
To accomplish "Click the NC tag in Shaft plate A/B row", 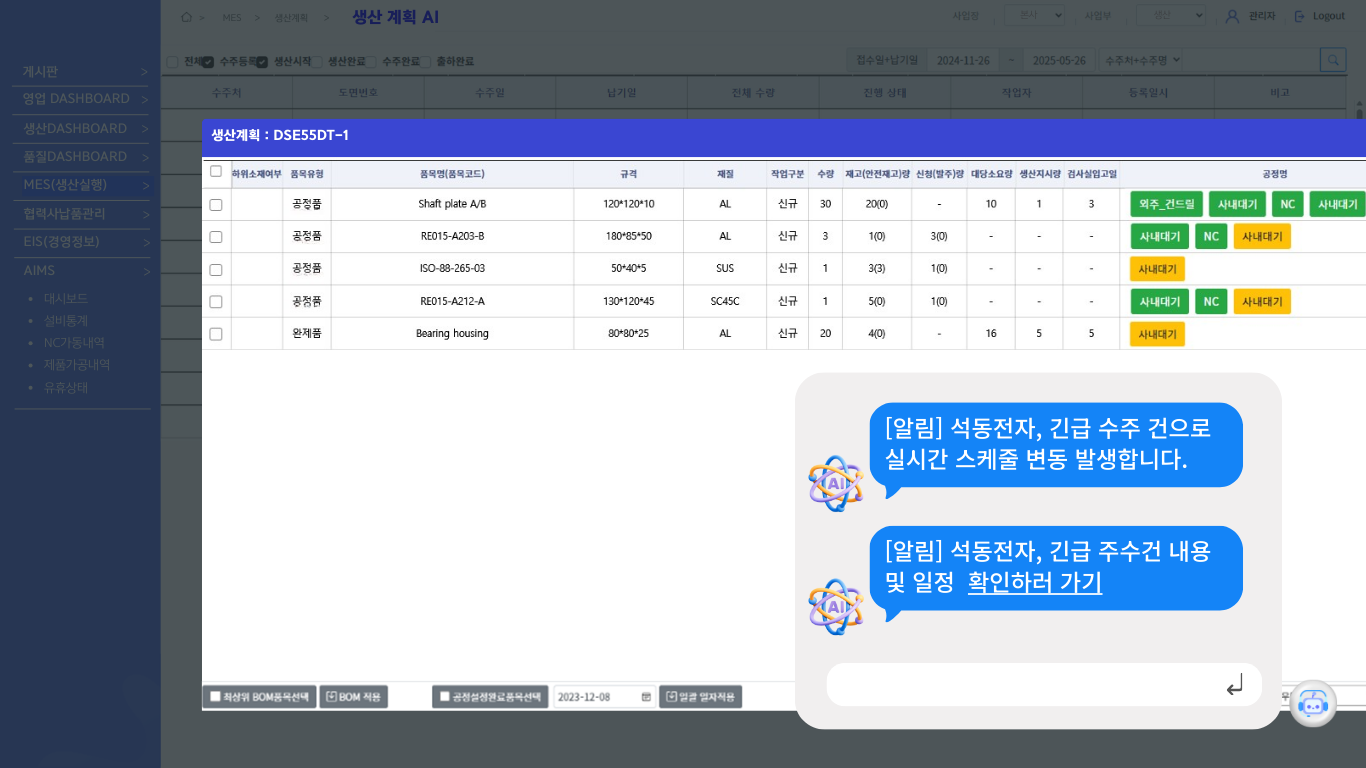I will (x=1287, y=204).
